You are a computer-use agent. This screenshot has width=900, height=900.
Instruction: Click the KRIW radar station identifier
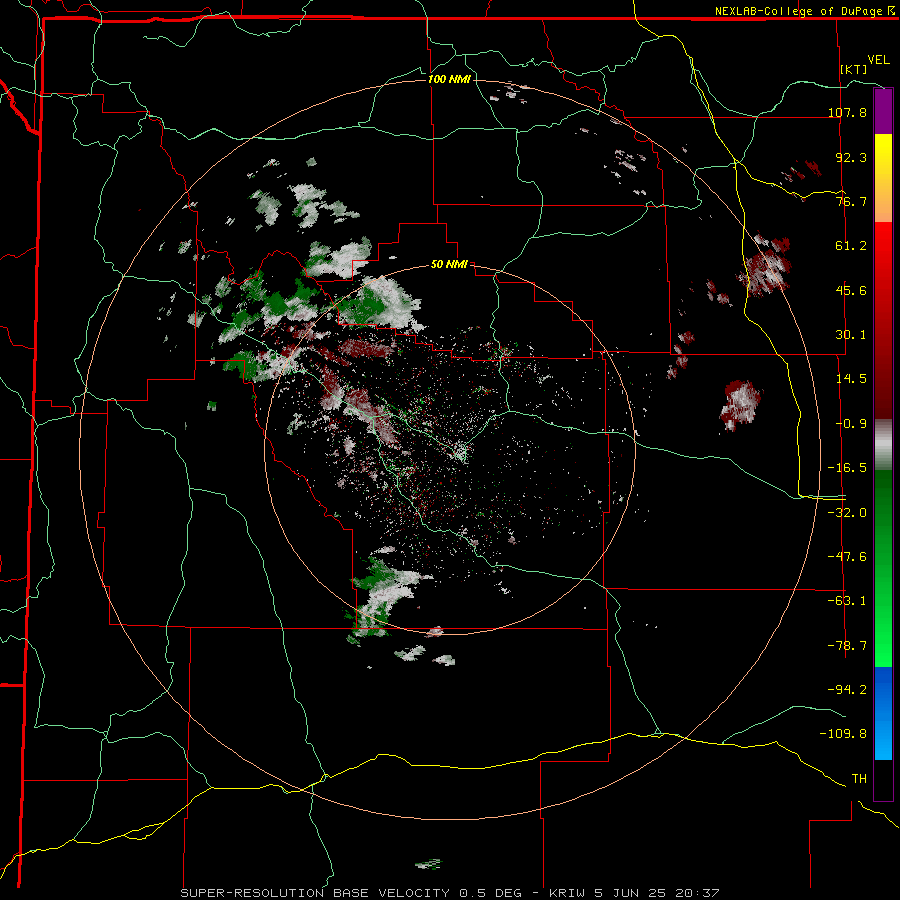pos(569,893)
